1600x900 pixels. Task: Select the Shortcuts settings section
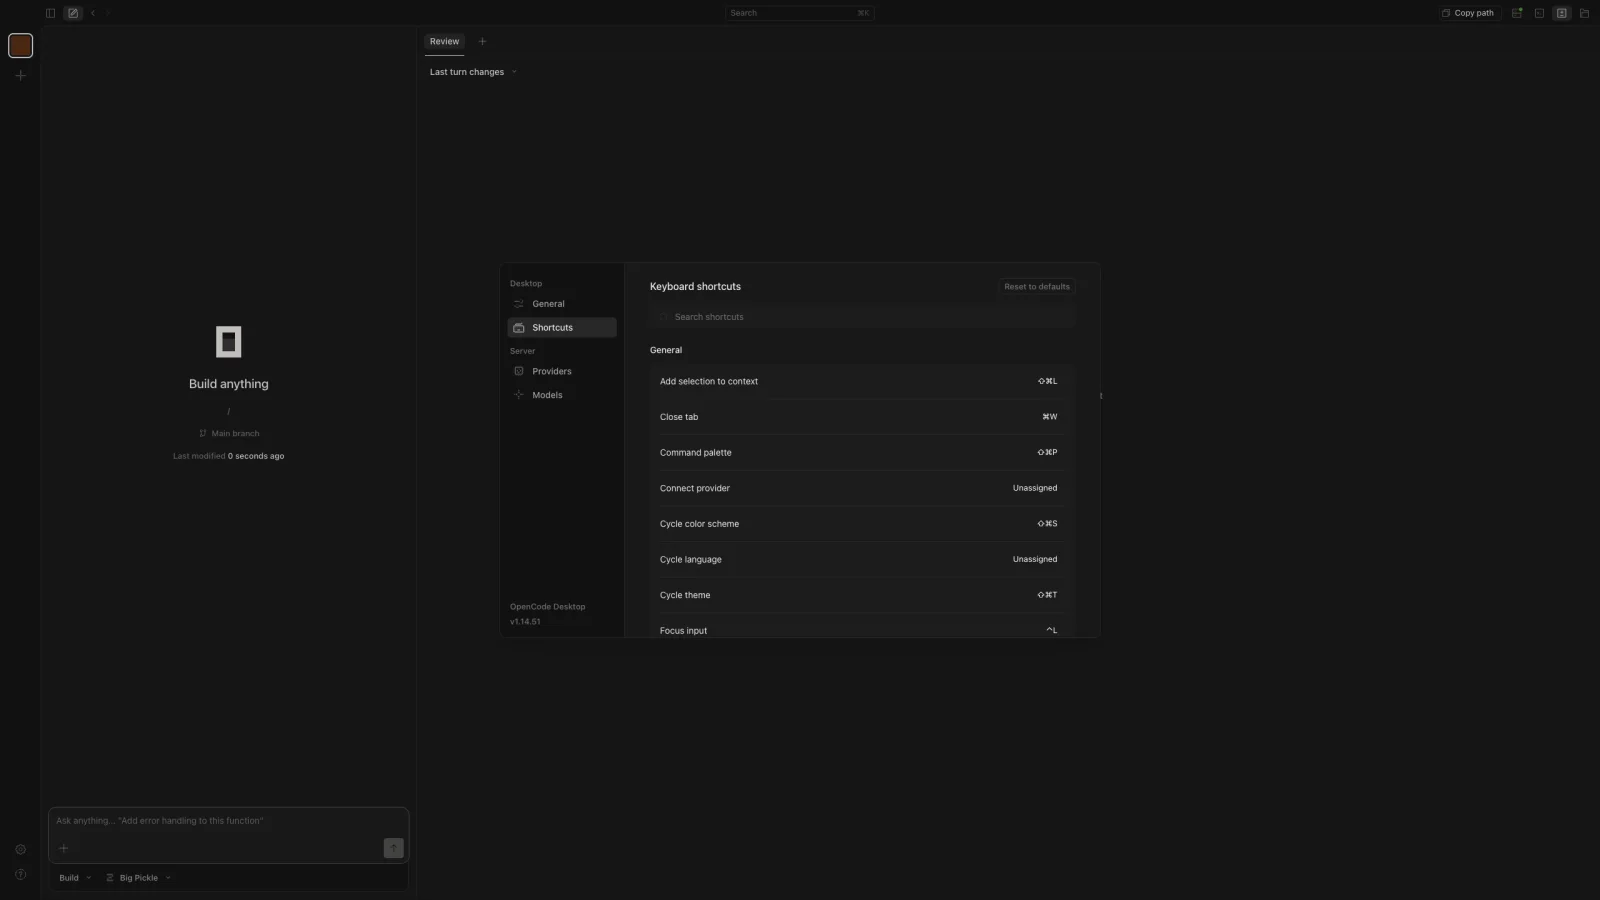click(562, 328)
